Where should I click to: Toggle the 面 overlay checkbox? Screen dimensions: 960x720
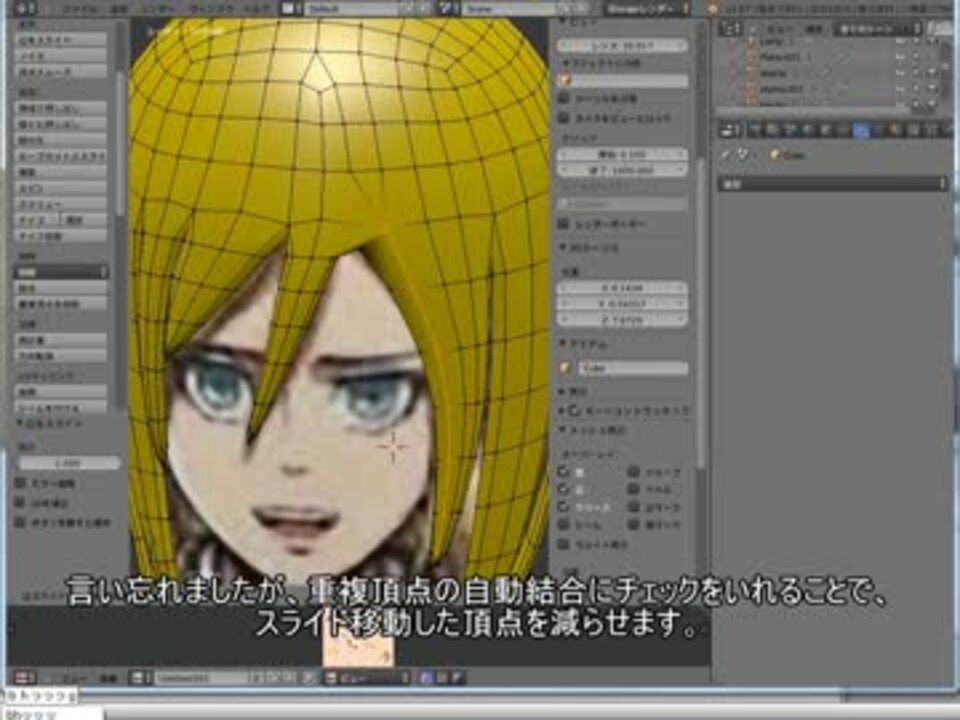(x=564, y=473)
